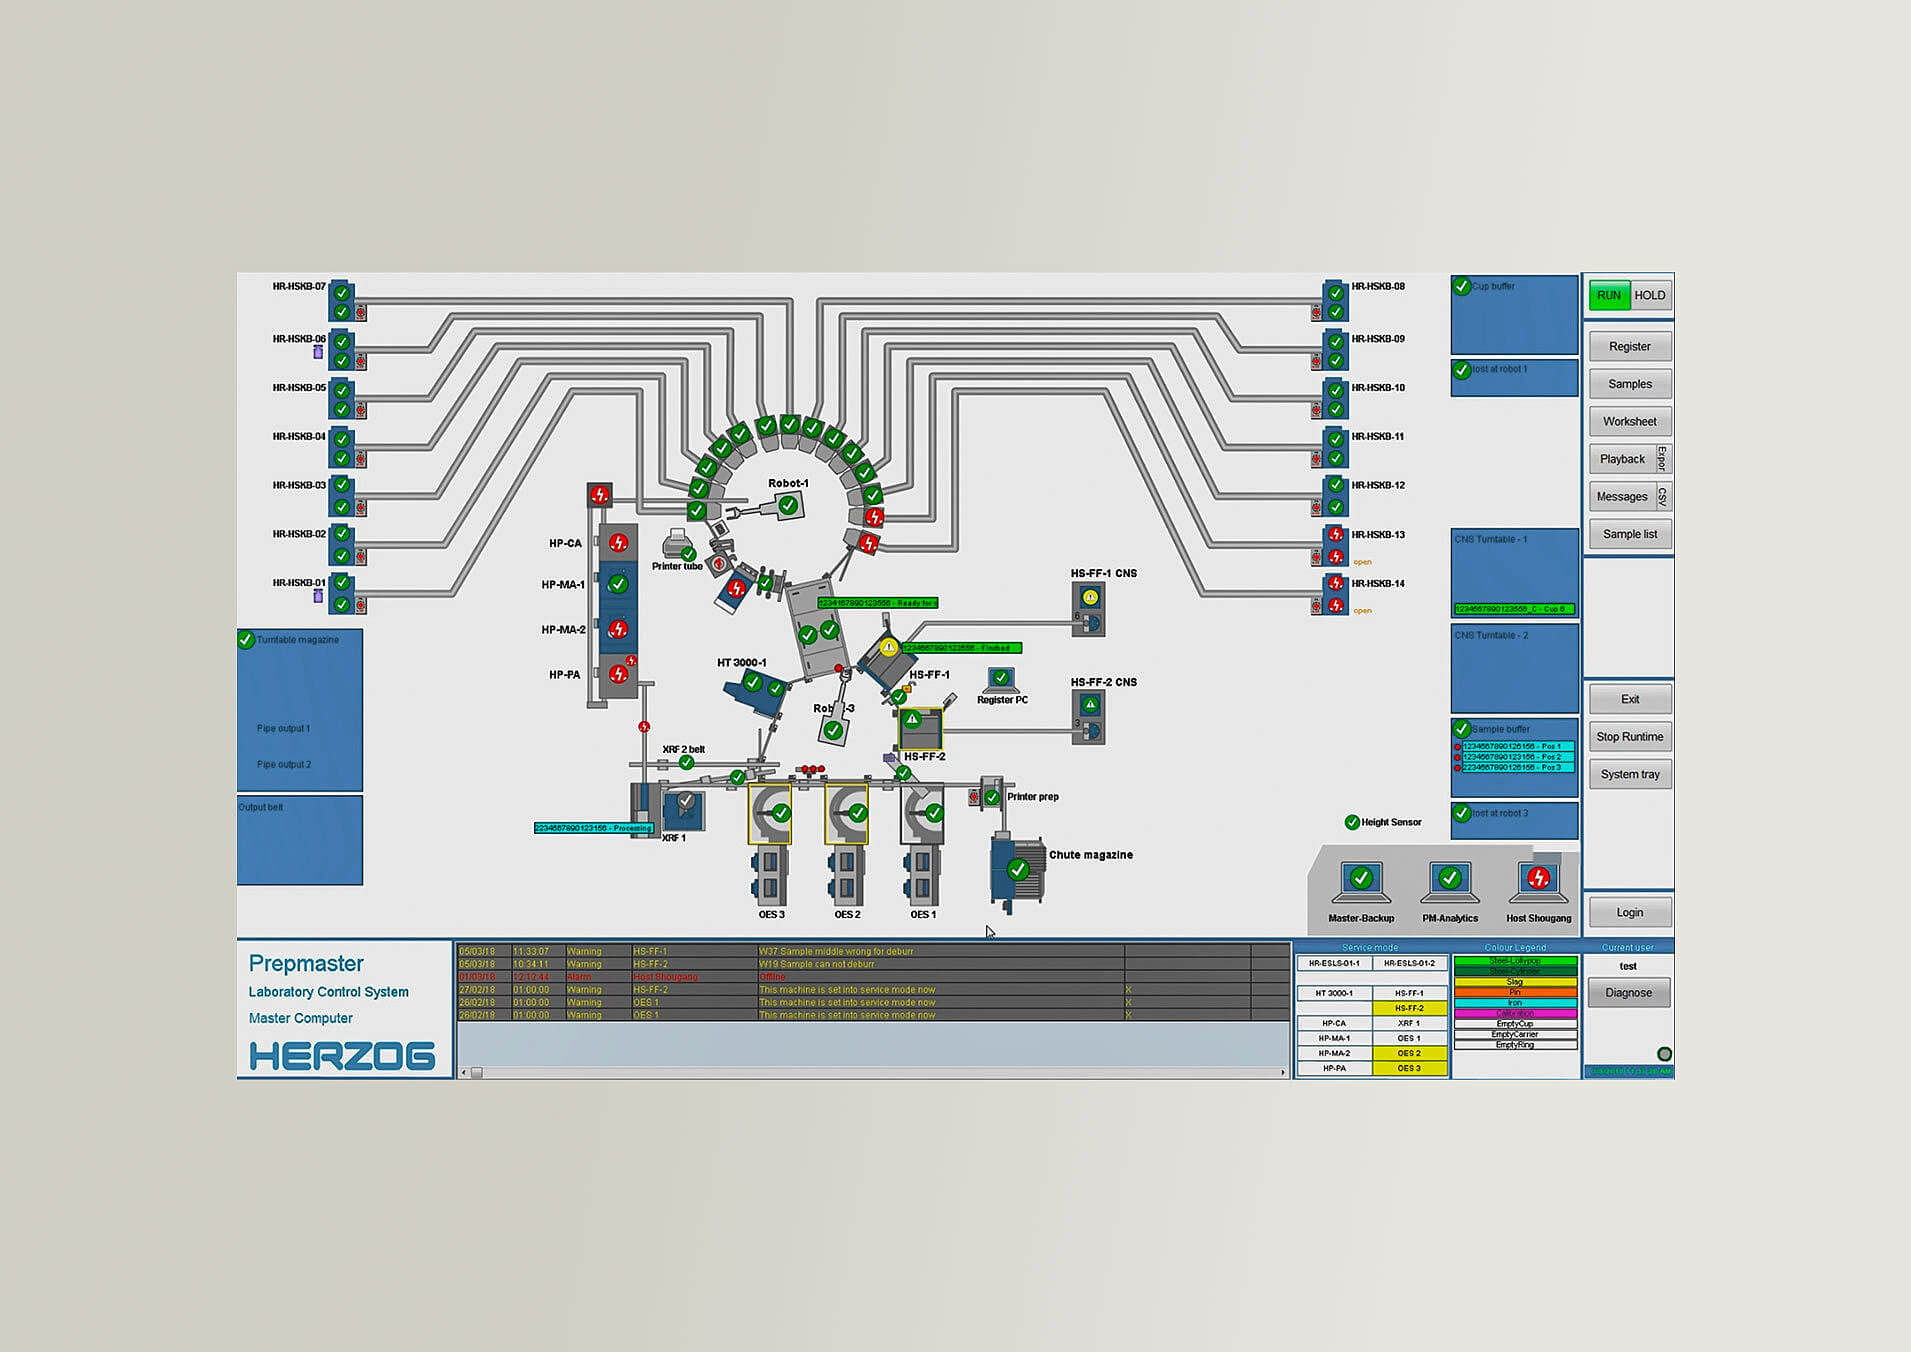This screenshot has width=1911, height=1352.
Task: Click the Login button
Action: point(1630,912)
